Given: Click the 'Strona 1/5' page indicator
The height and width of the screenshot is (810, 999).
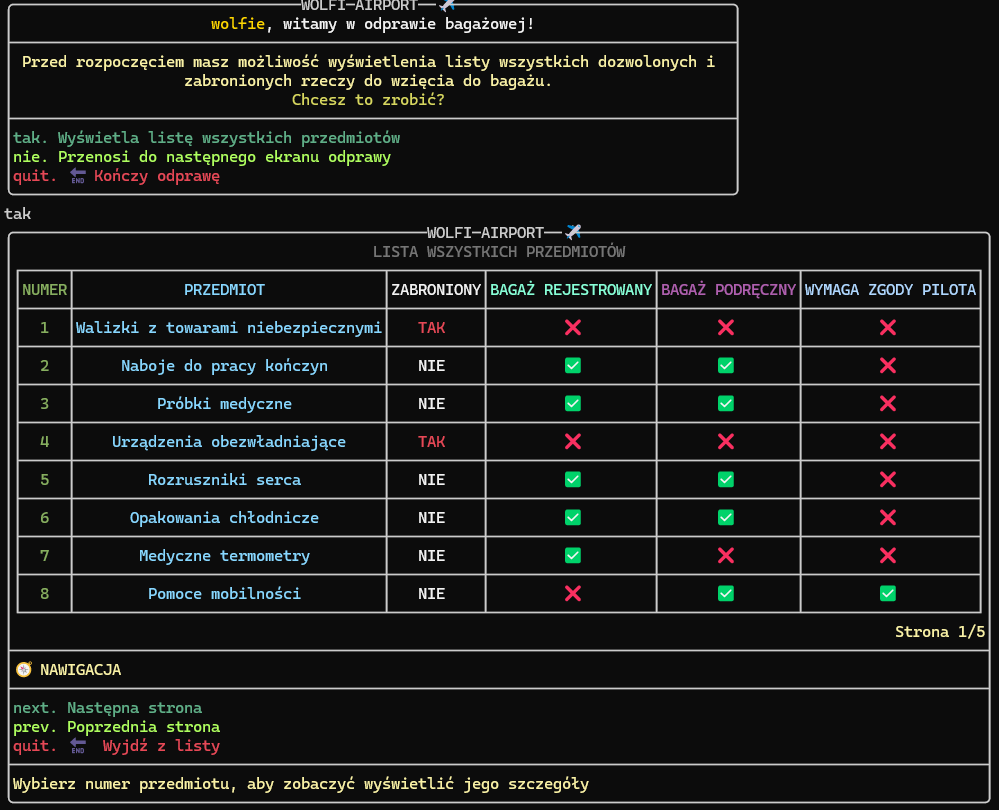Looking at the screenshot, I should [940, 632].
